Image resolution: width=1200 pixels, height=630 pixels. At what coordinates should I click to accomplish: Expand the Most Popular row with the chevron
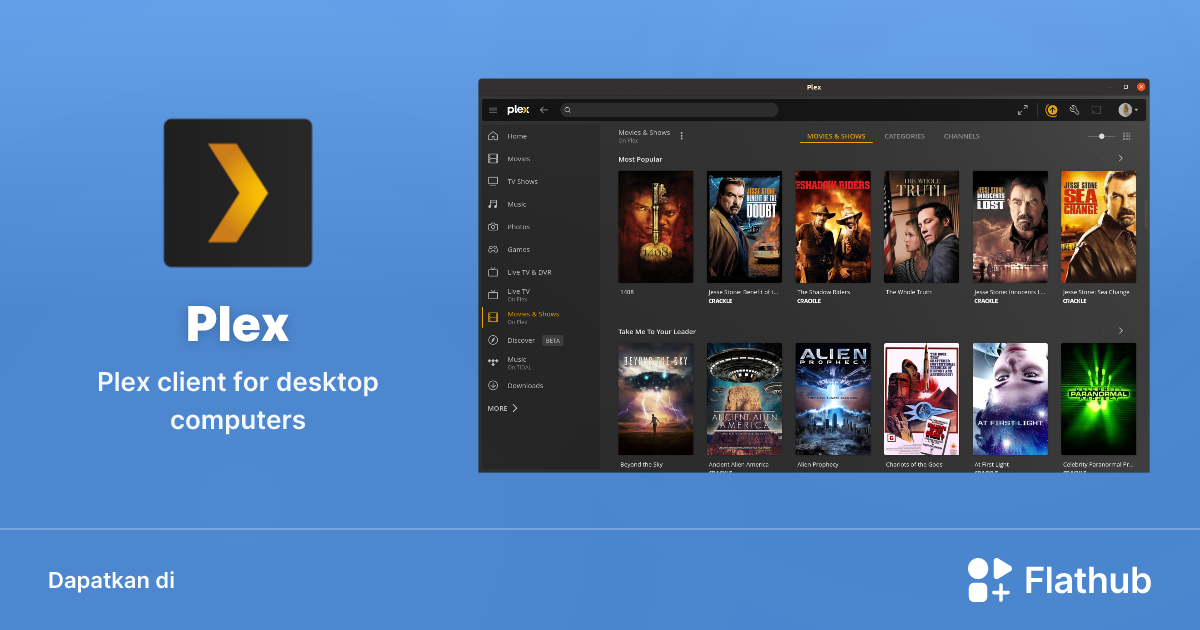pos(1119,158)
